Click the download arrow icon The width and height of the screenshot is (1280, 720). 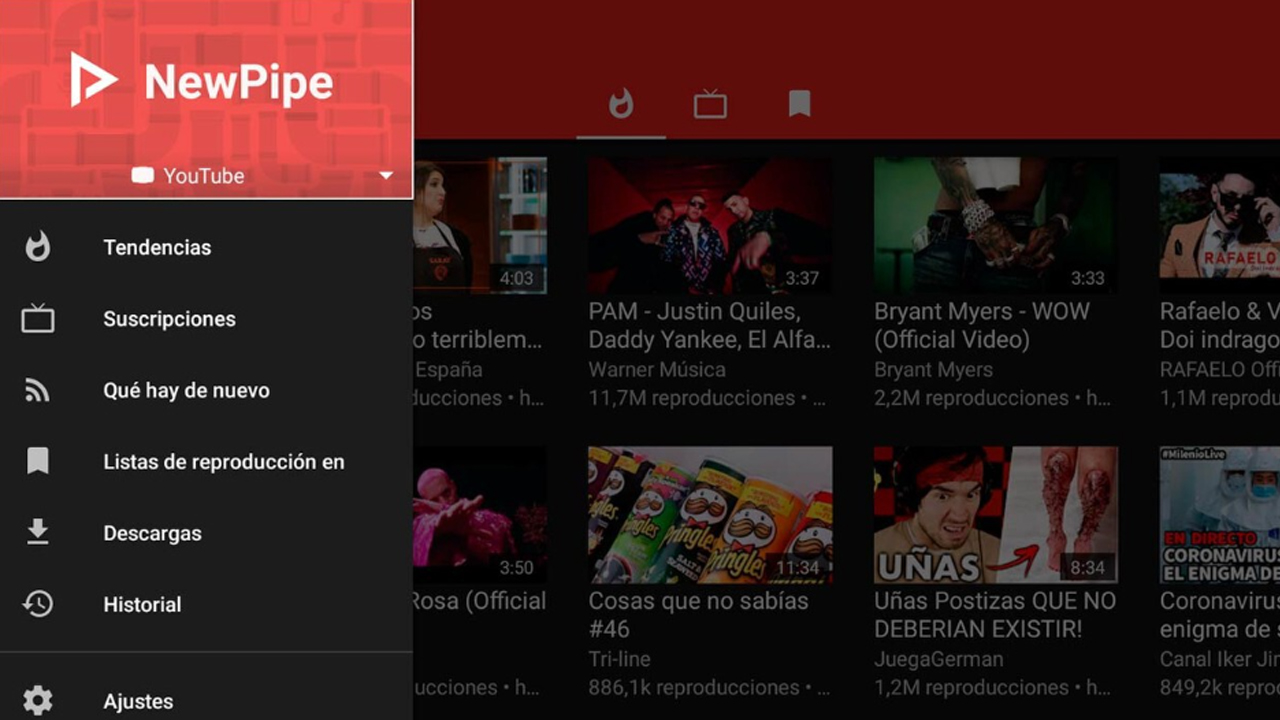[38, 532]
